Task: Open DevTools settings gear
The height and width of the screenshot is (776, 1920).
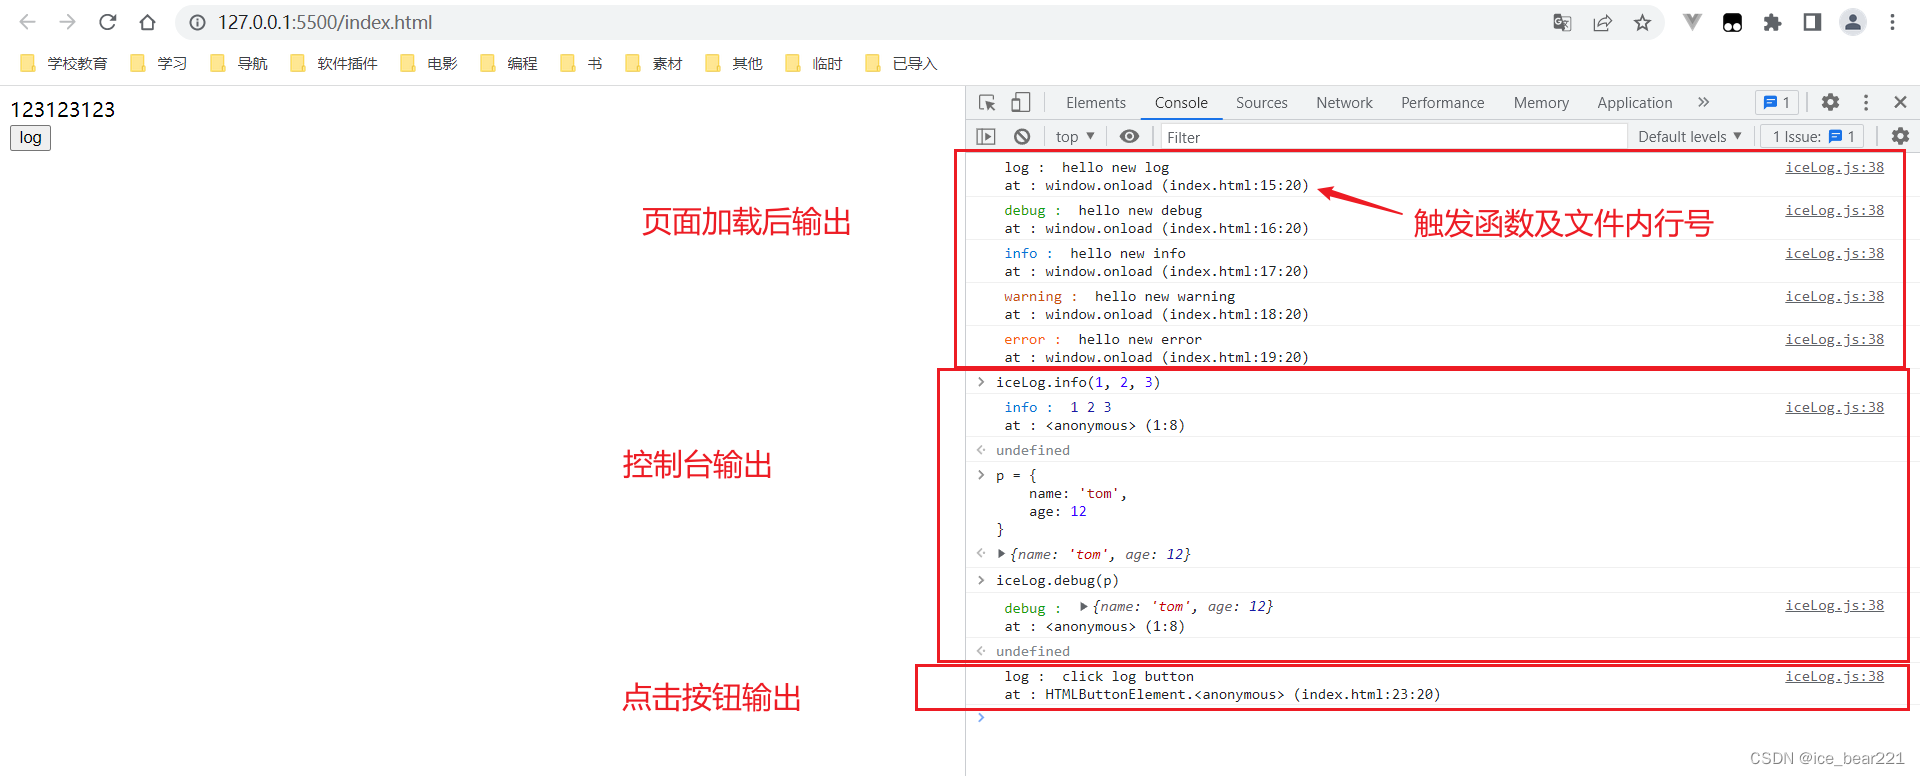Action: tap(1830, 102)
